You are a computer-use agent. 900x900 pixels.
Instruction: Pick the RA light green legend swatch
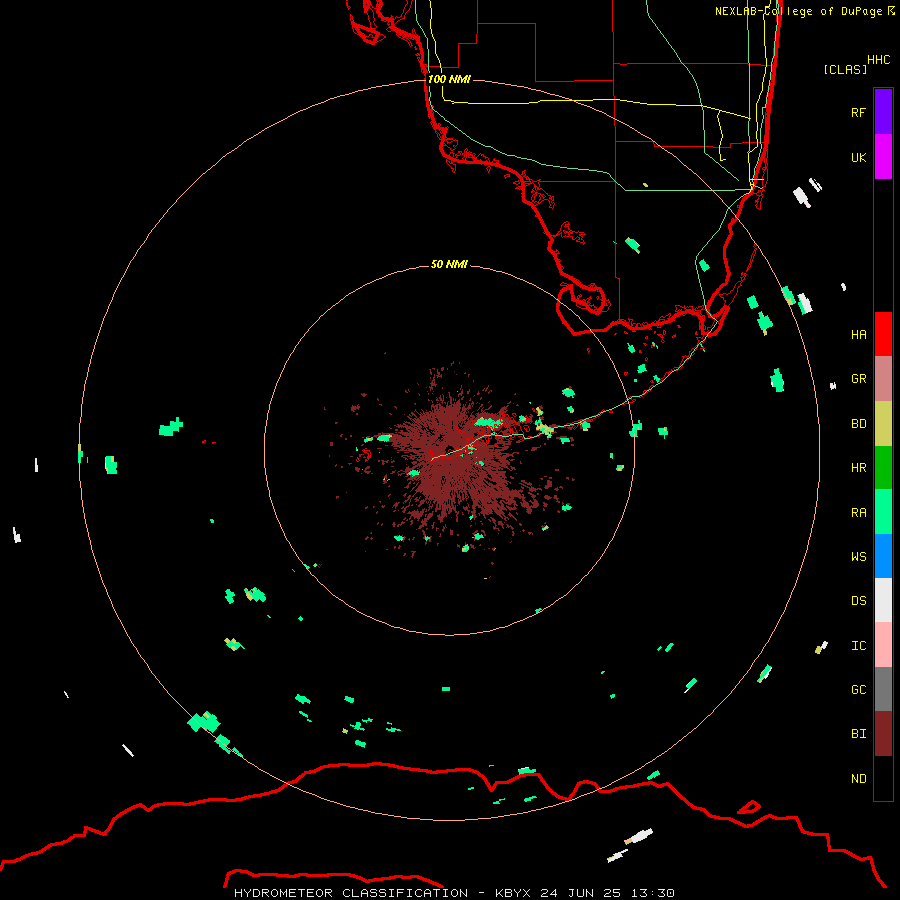pyautogui.click(x=883, y=512)
